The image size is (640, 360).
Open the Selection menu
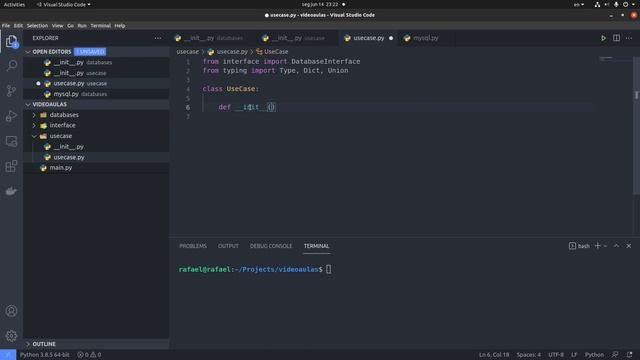tap(37, 26)
